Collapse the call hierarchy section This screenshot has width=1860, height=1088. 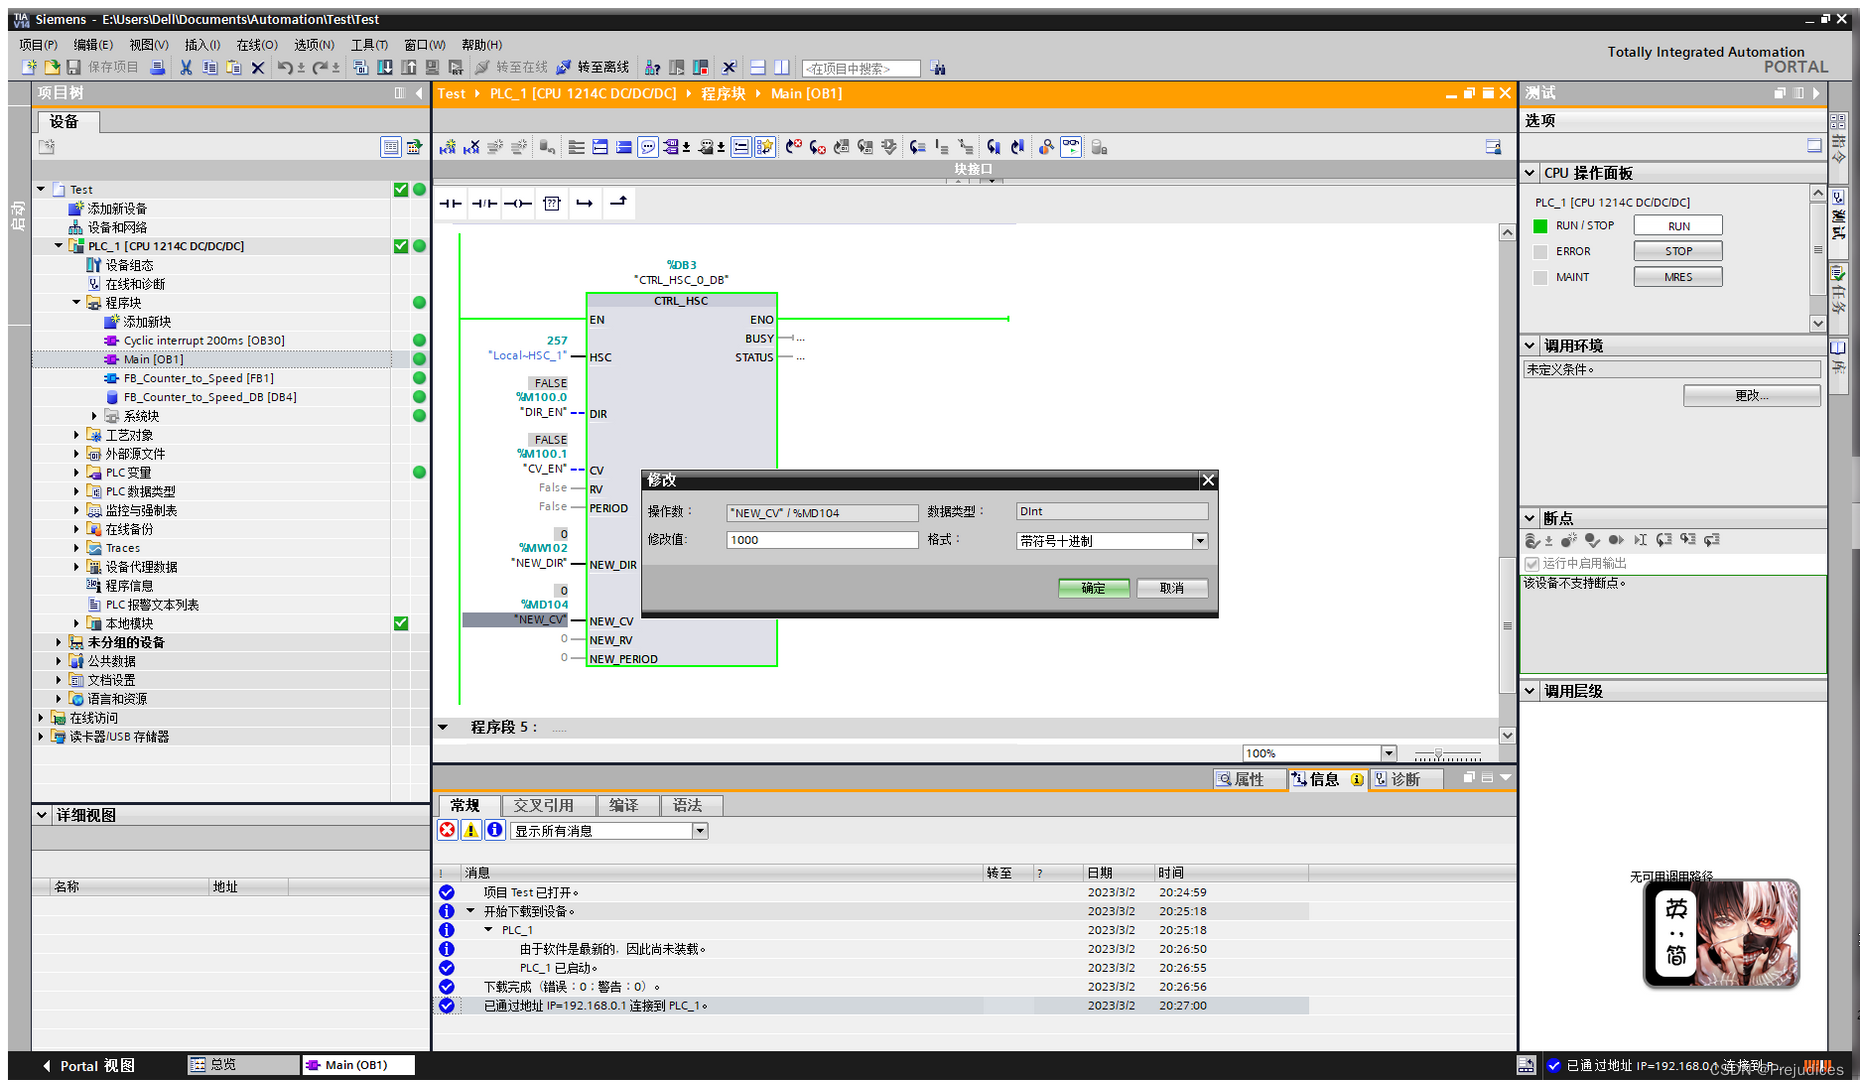tap(1530, 691)
